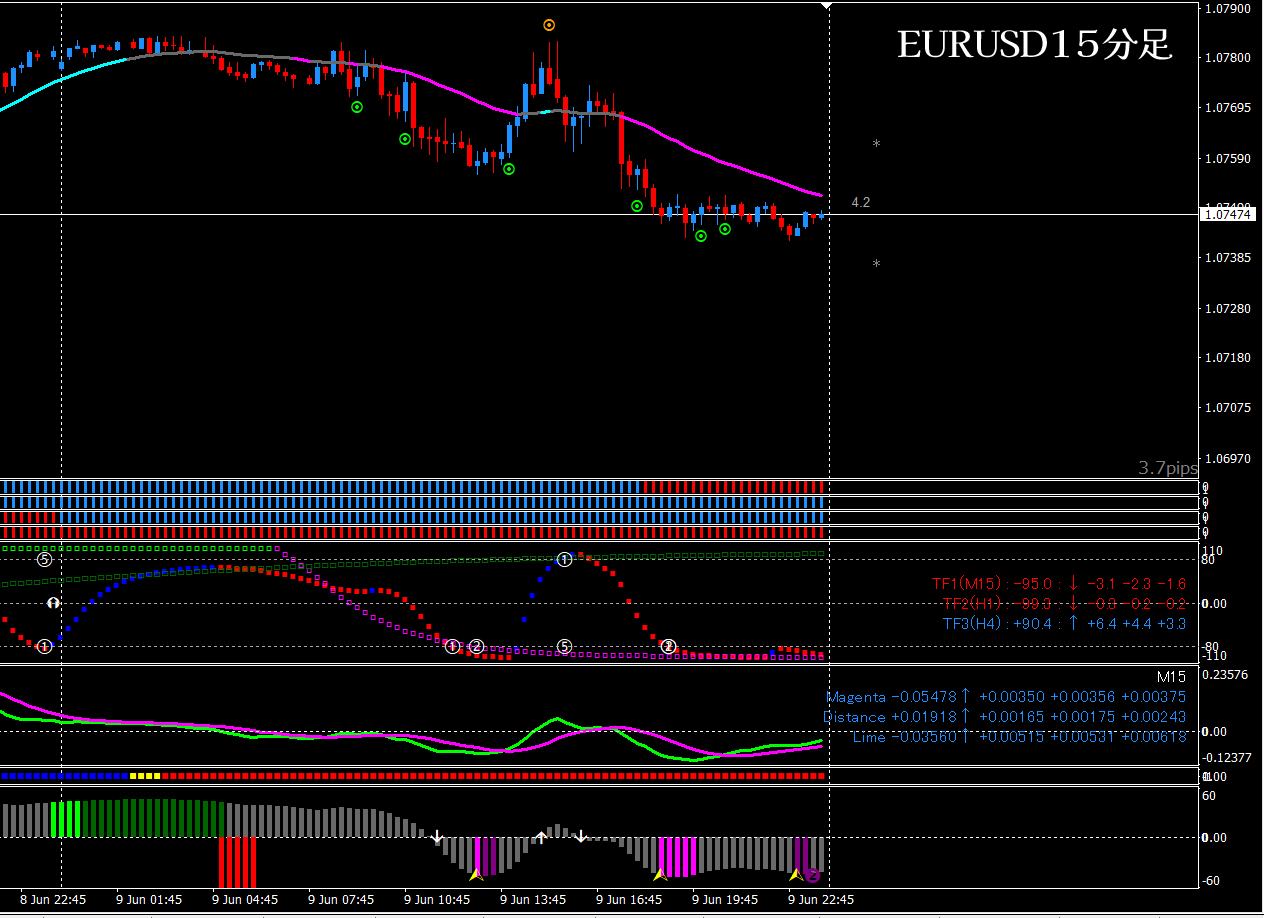Image resolution: width=1264 pixels, height=918 pixels.
Task: Click the 9 Jun 04:45 time label
Action: [x=245, y=900]
